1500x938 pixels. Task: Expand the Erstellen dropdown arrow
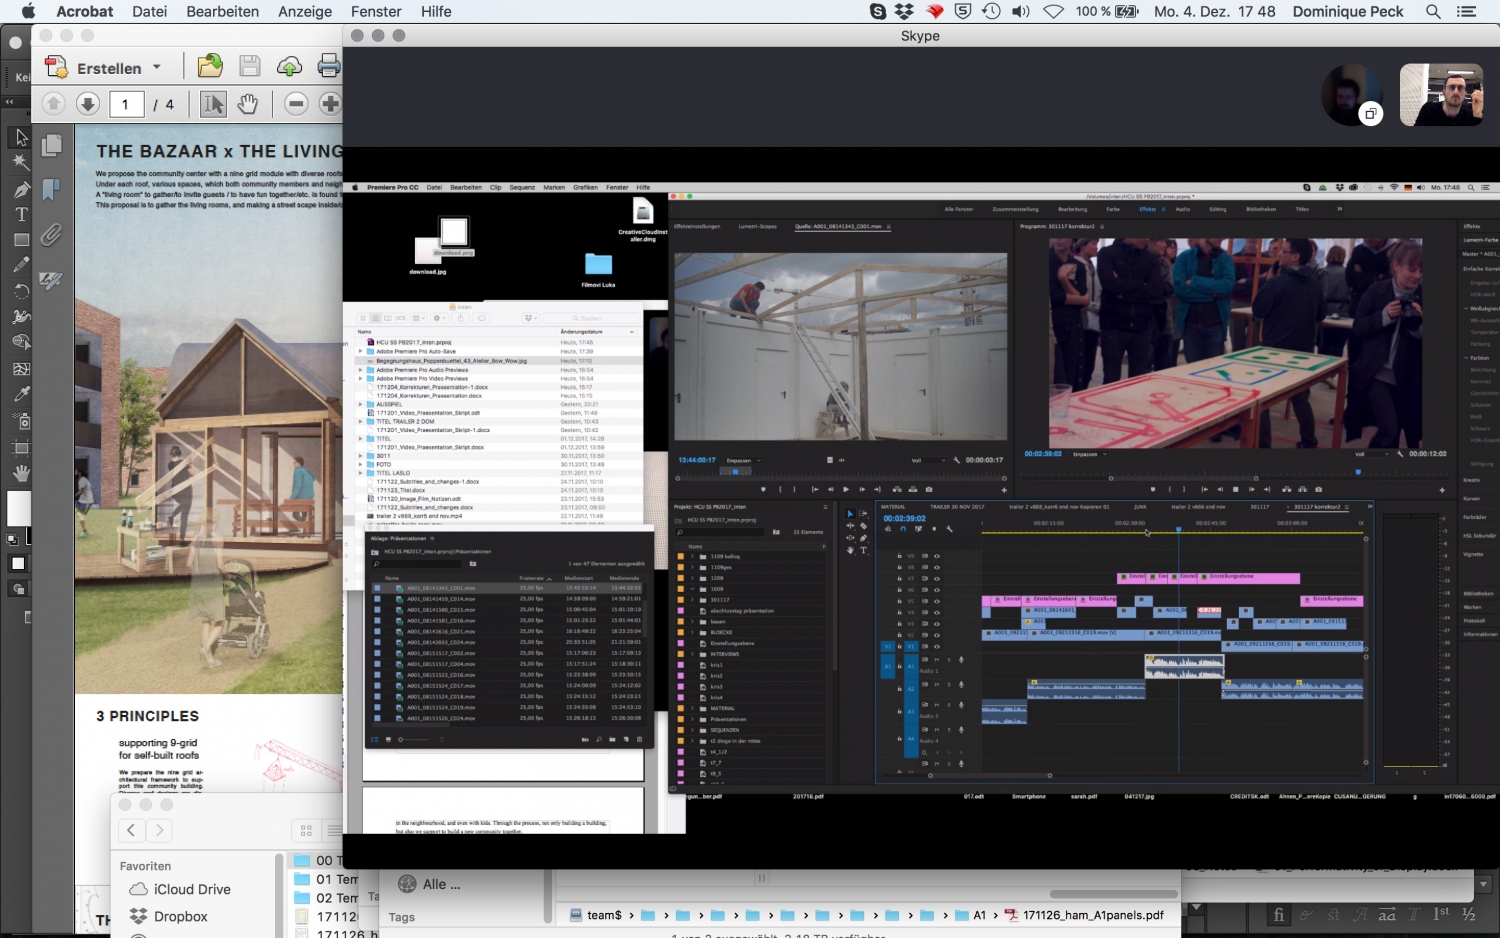tap(157, 68)
